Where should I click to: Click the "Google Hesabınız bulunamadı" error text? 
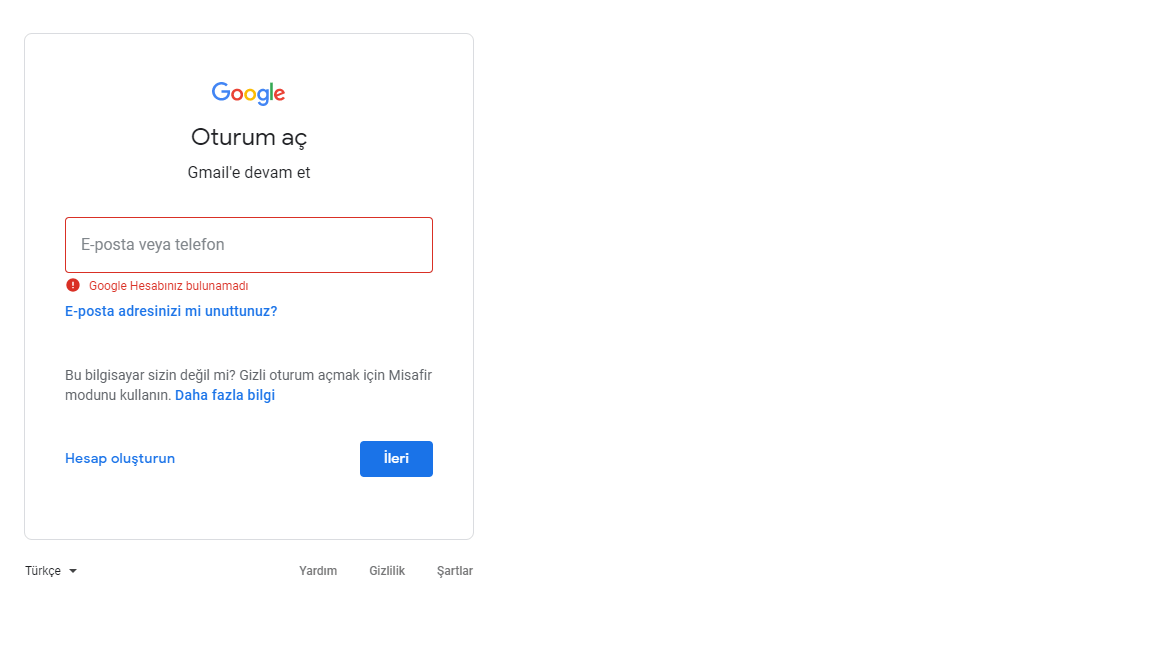pos(168,286)
